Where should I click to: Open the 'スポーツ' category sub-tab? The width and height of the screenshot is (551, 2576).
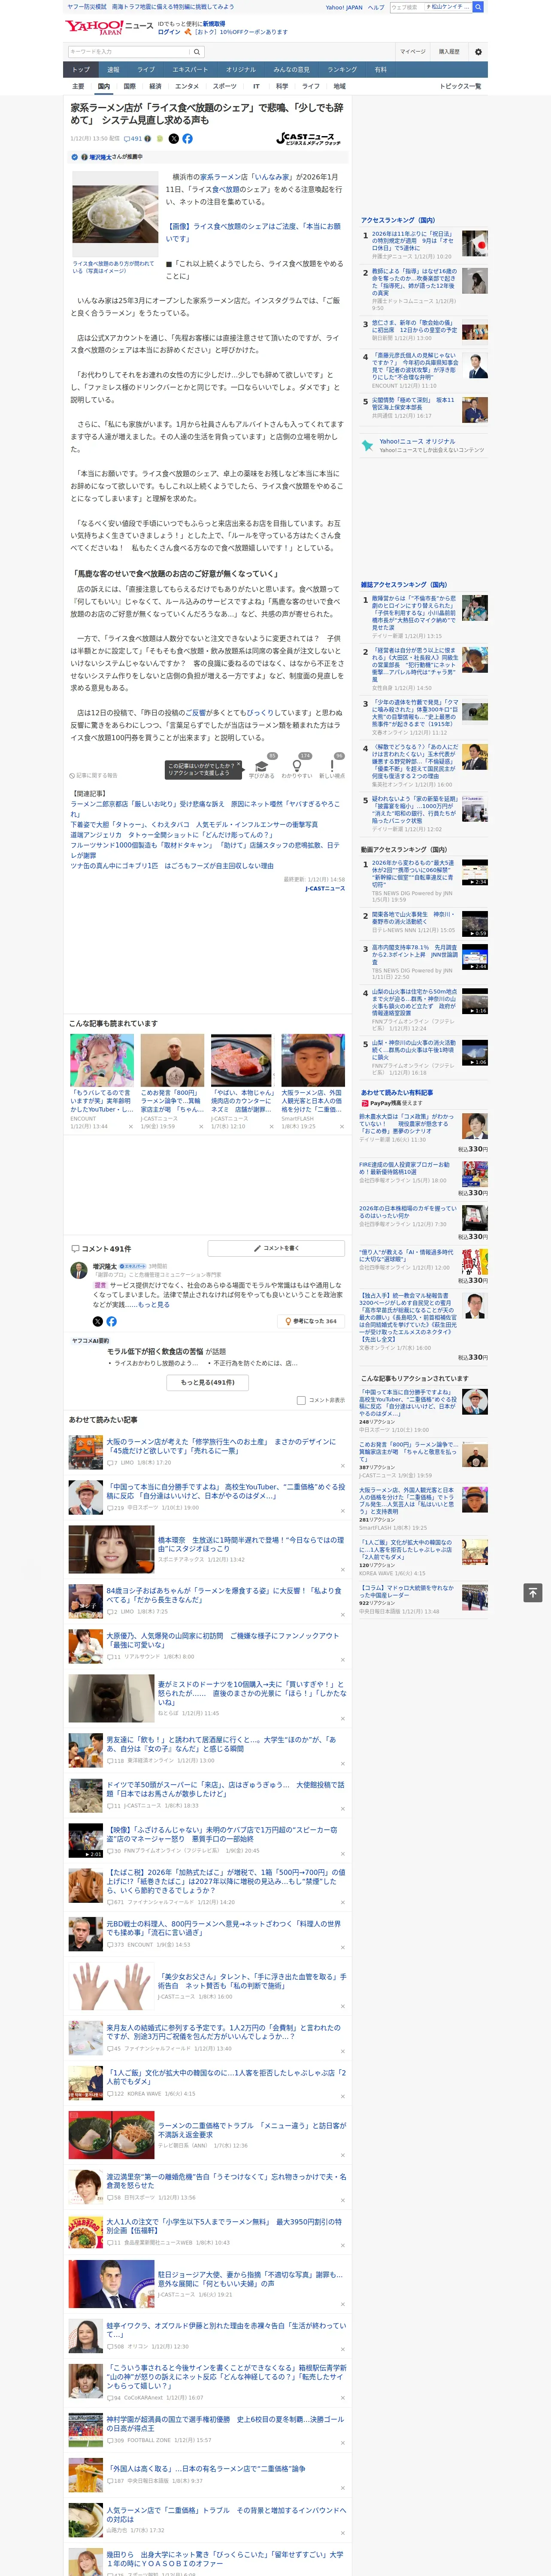click(225, 86)
